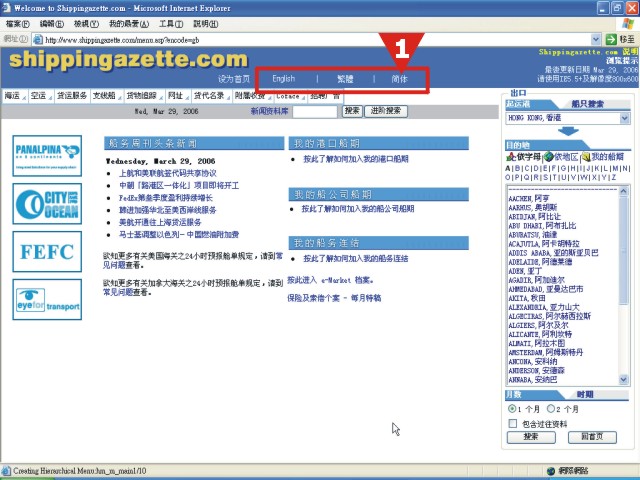This screenshot has height=480, width=640.
Task: Open the 货代名录 navigation menu
Action: tap(212, 96)
